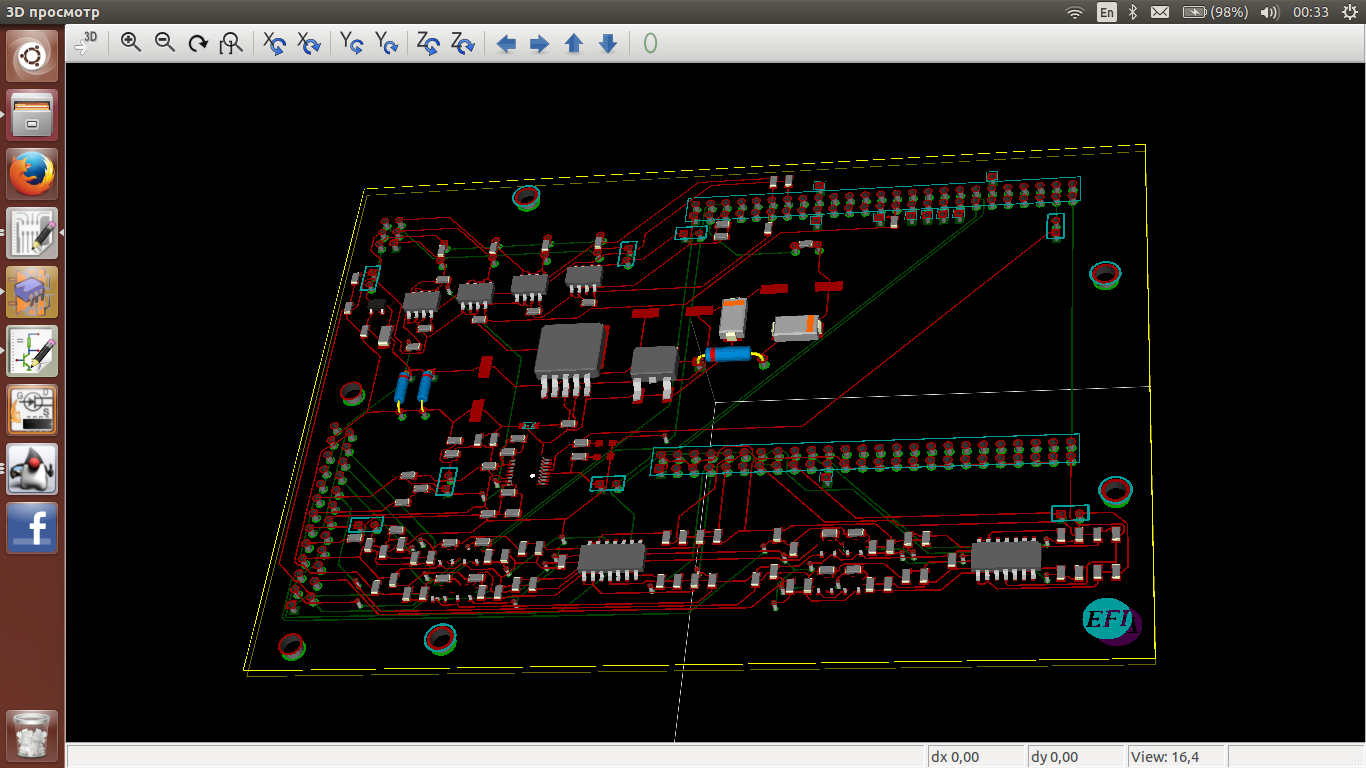The width and height of the screenshot is (1366, 768).
Task: Rotate Y clockwise
Action: pyautogui.click(x=386, y=42)
